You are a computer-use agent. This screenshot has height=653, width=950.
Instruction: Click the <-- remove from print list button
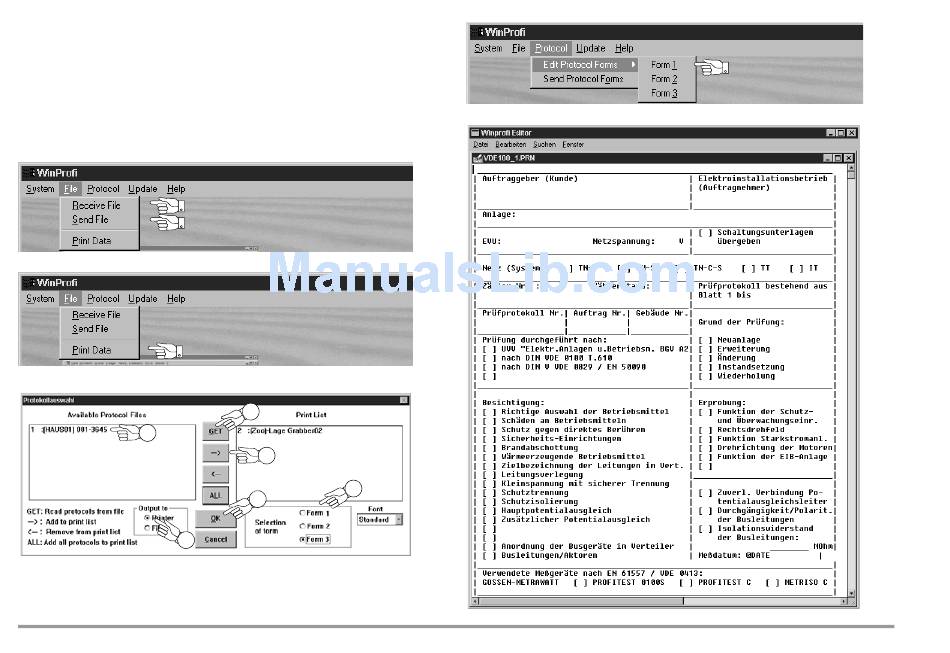click(x=215, y=474)
